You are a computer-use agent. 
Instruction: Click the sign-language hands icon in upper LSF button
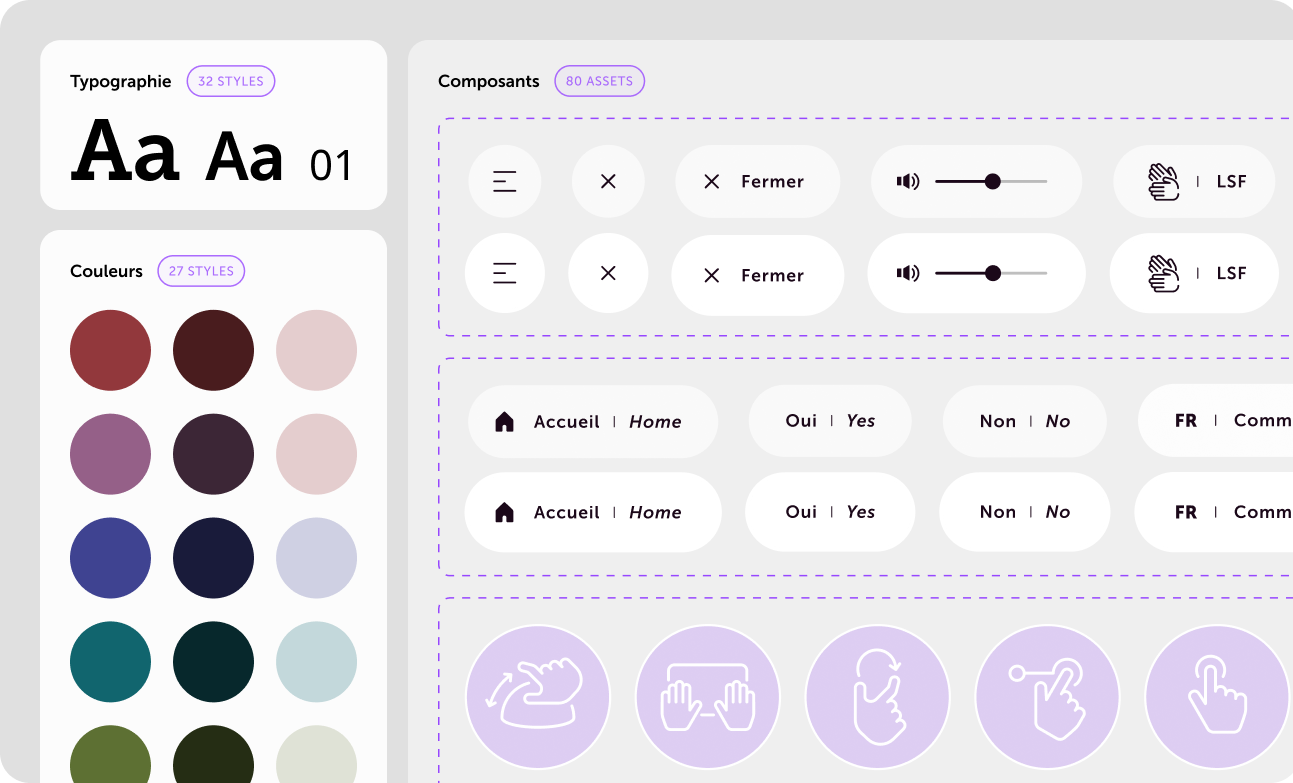[x=1163, y=182]
